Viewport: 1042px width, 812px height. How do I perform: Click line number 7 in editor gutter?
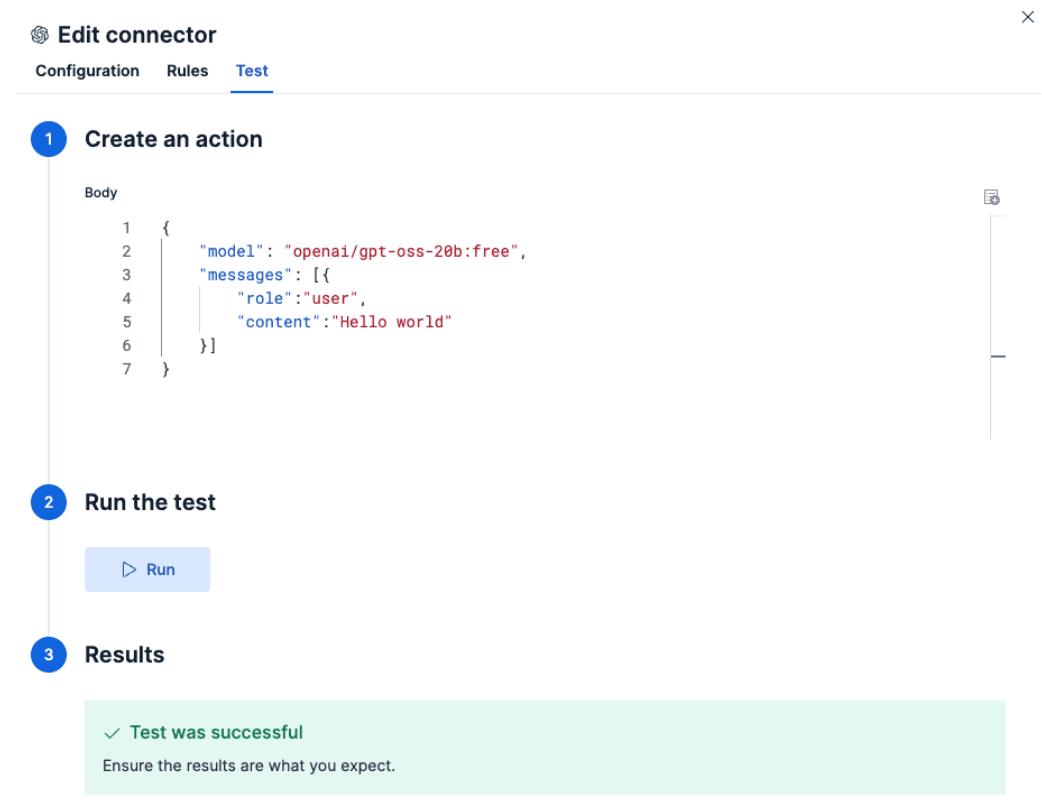[x=126, y=369]
